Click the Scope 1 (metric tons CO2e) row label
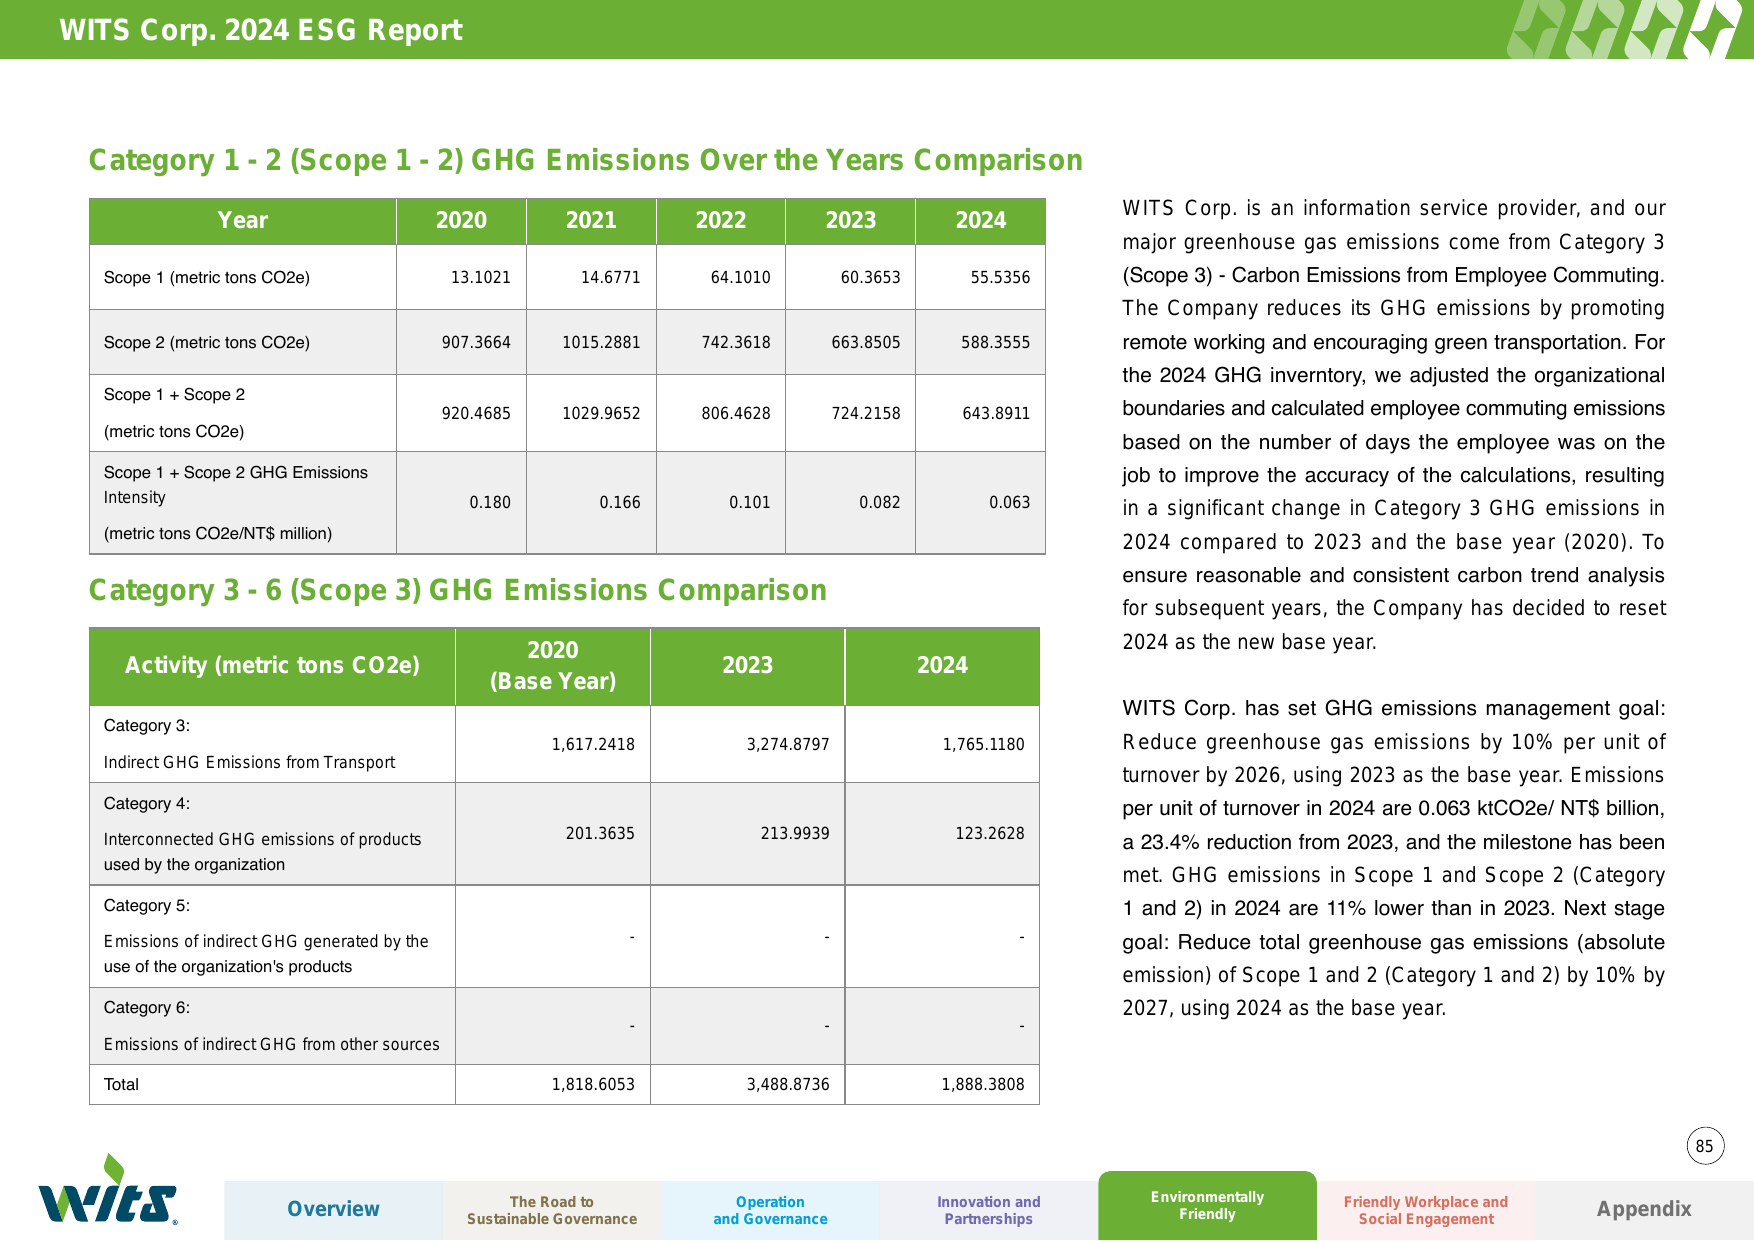The image size is (1754, 1241). tap(207, 277)
